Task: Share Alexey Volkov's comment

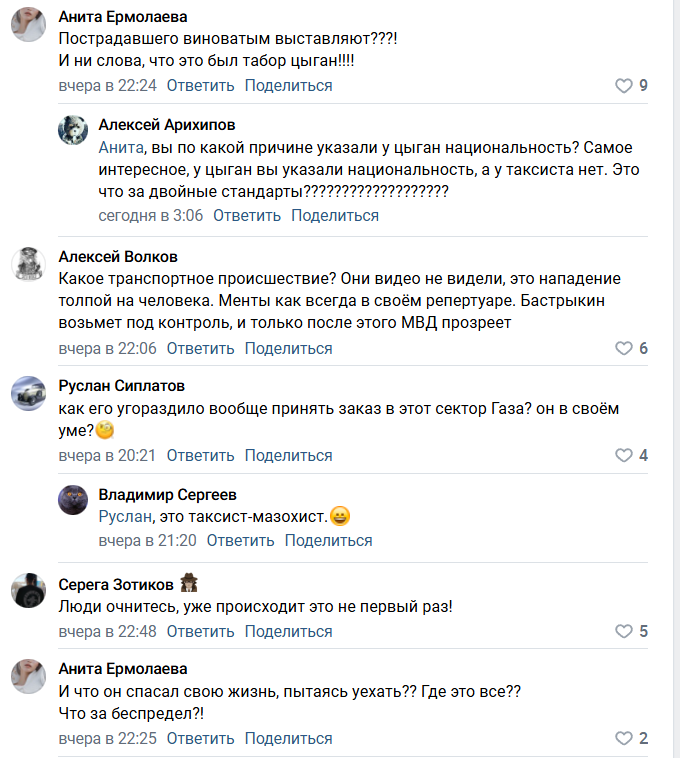Action: (288, 349)
